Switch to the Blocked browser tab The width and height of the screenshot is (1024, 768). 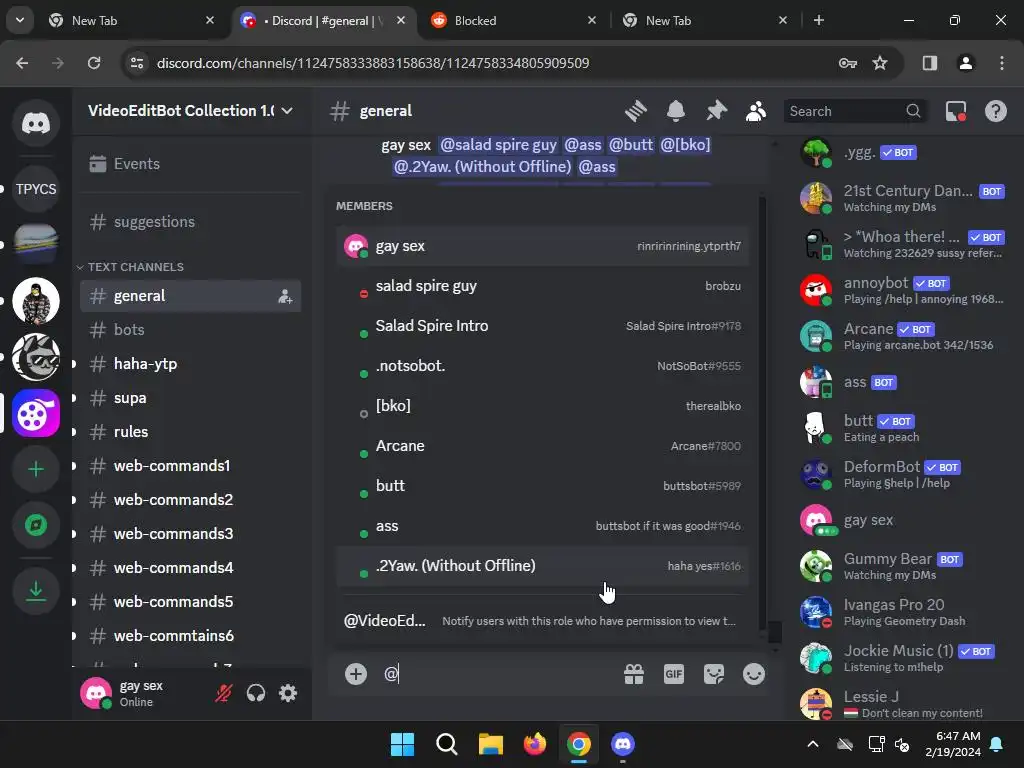pos(514,20)
